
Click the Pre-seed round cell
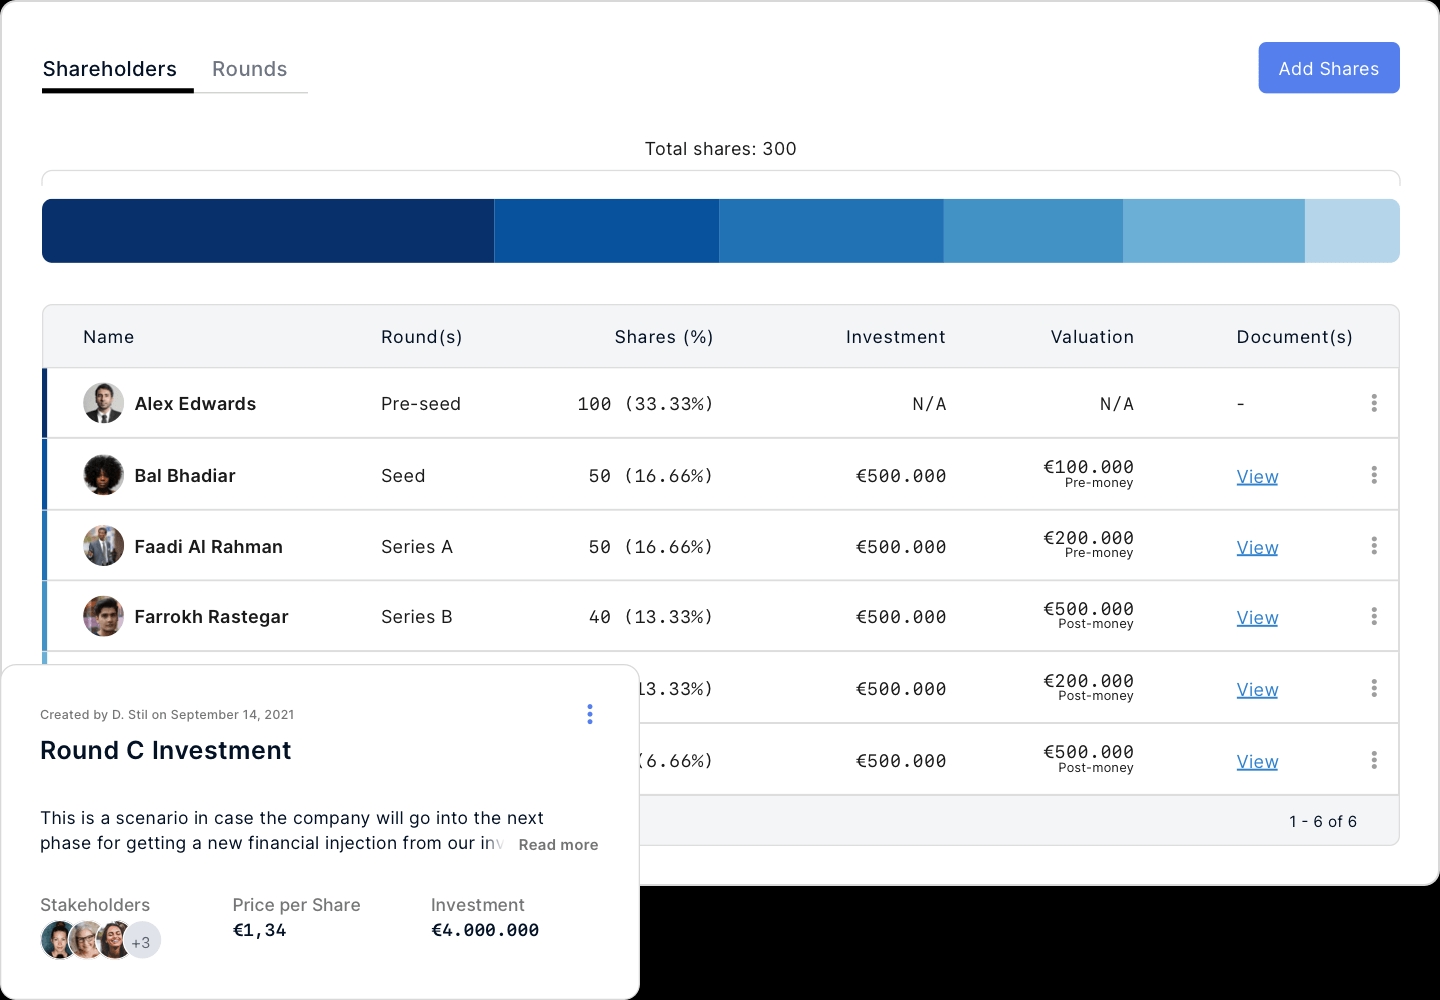coord(421,404)
